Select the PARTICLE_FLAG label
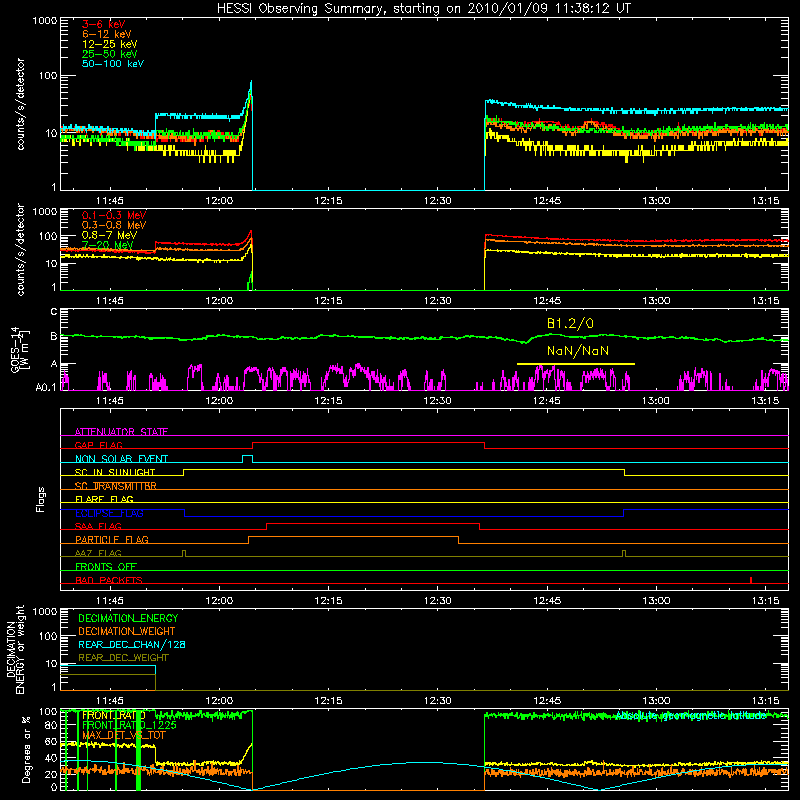This screenshot has width=800, height=800. [x=112, y=539]
